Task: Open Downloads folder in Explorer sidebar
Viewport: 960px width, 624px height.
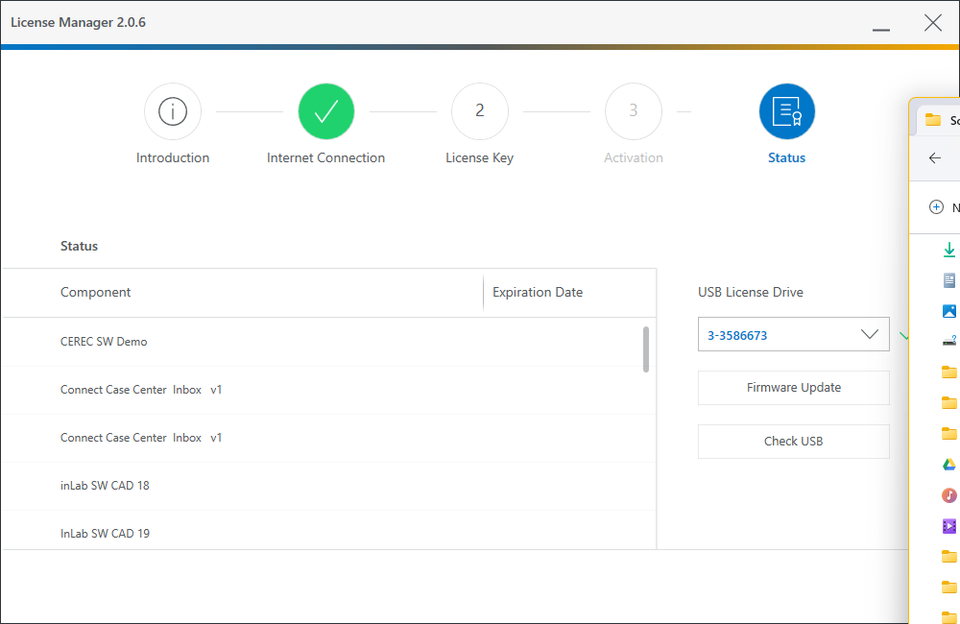Action: coord(949,249)
